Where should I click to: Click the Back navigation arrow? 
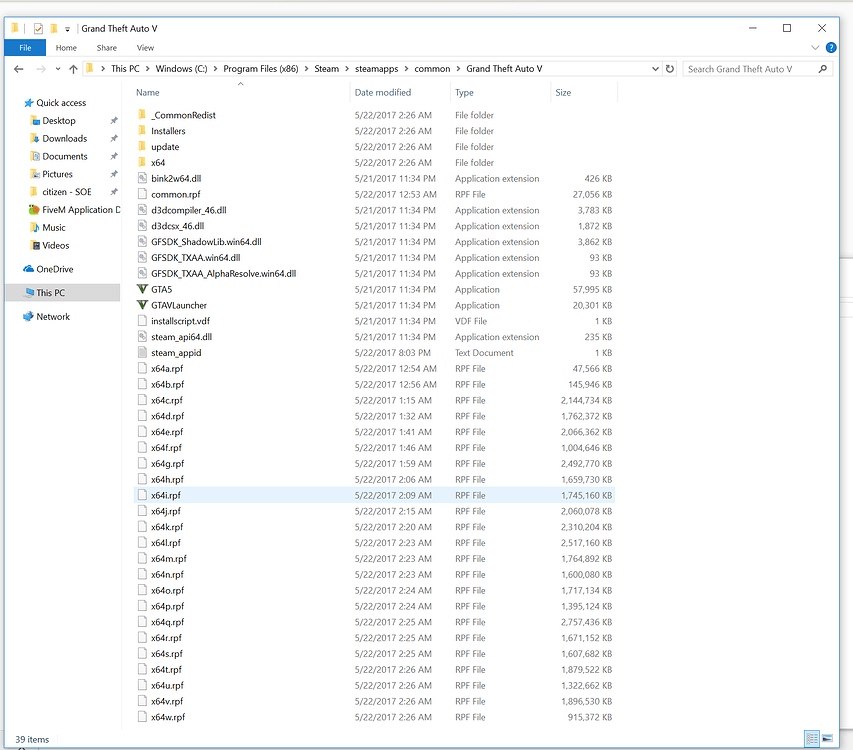18,69
